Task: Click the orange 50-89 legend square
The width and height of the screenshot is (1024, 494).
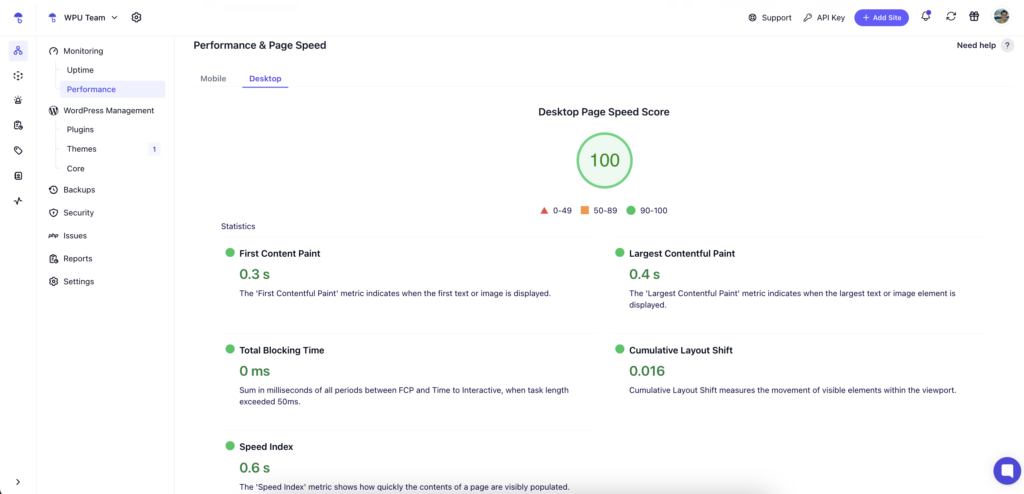Action: [x=584, y=210]
